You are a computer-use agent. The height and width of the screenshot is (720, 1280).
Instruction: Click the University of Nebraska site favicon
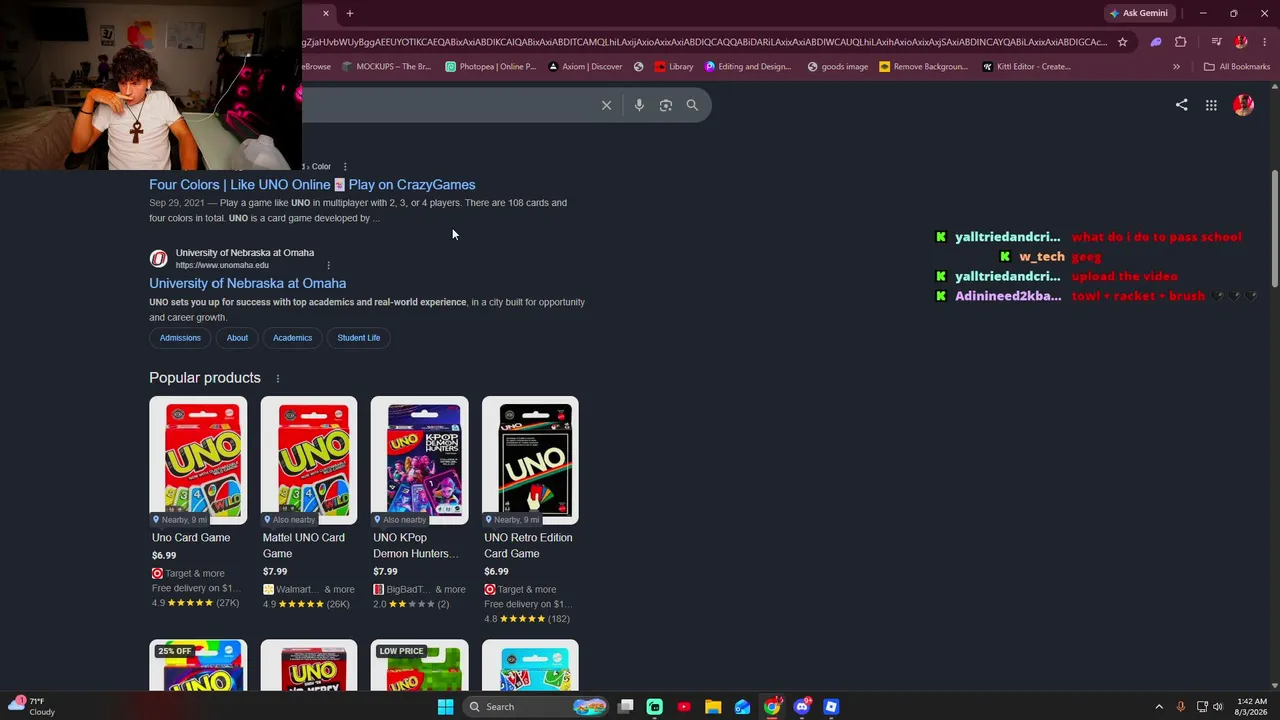(x=158, y=259)
